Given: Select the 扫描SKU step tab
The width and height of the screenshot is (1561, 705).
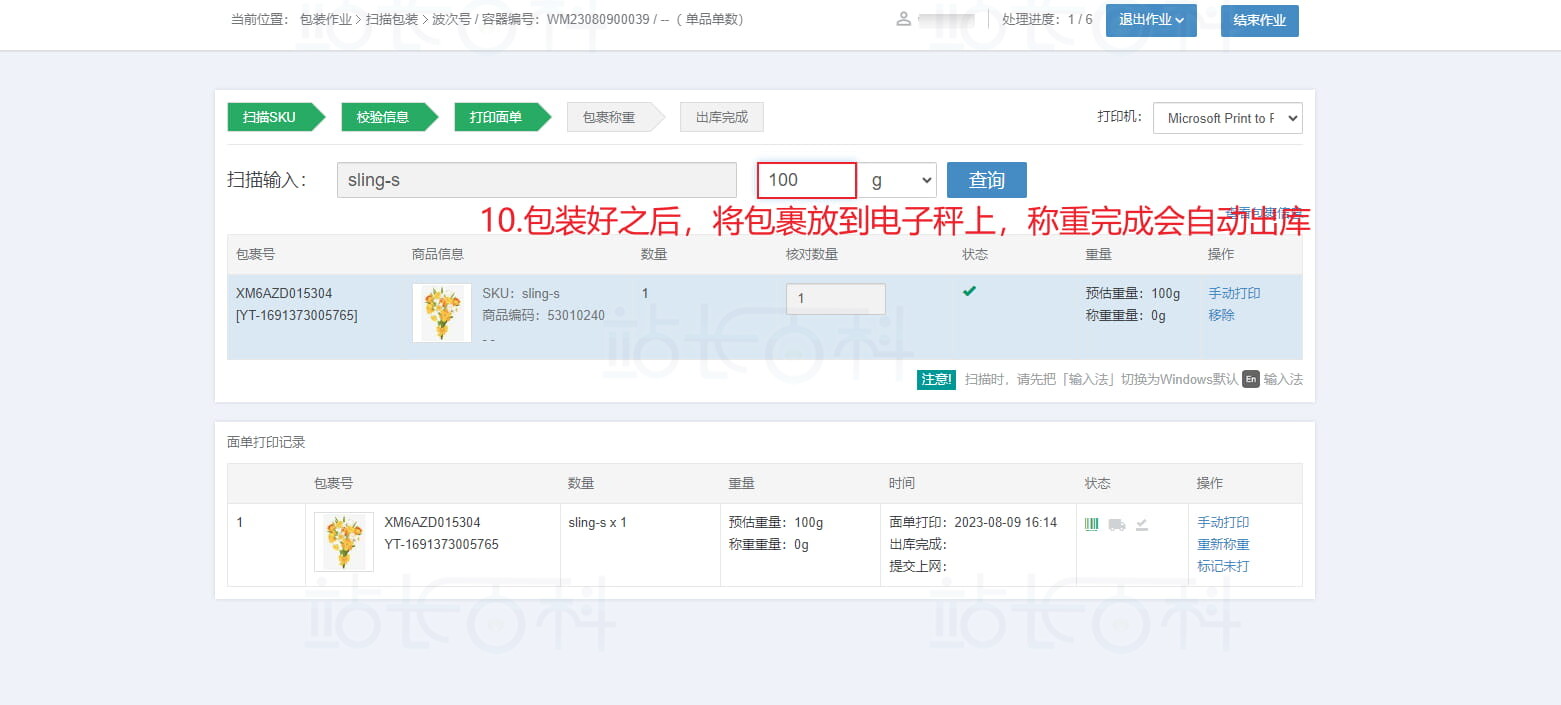Looking at the screenshot, I should click(270, 117).
